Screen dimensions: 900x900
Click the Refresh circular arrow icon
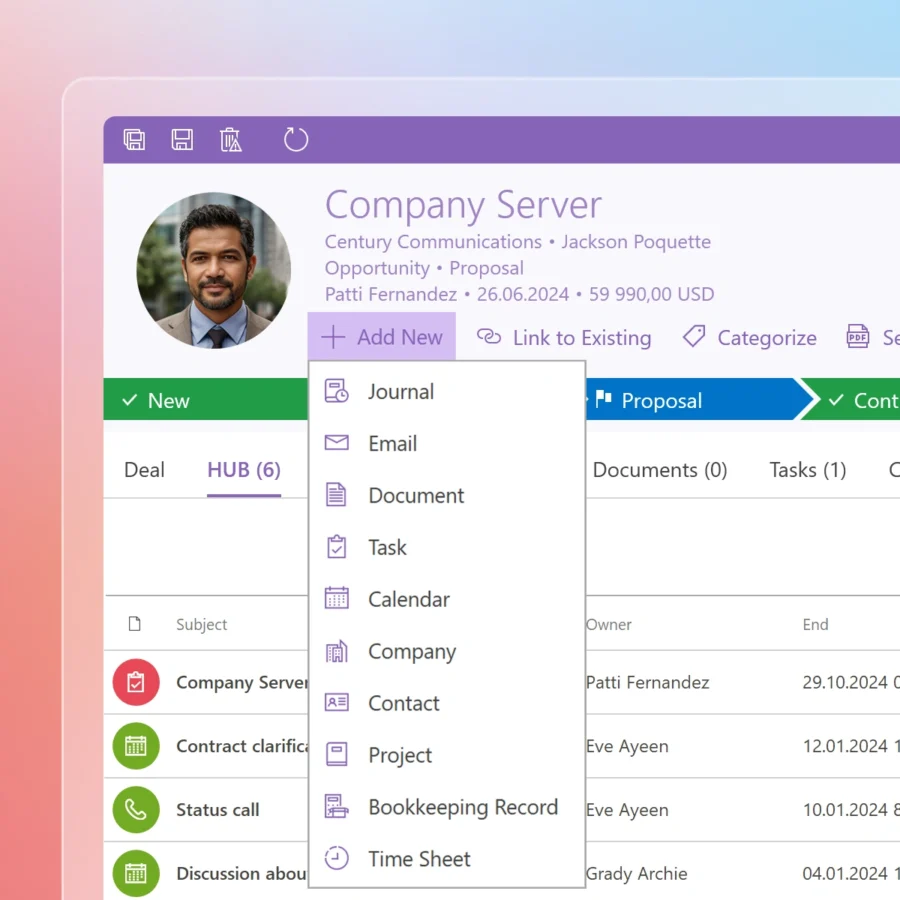[296, 140]
